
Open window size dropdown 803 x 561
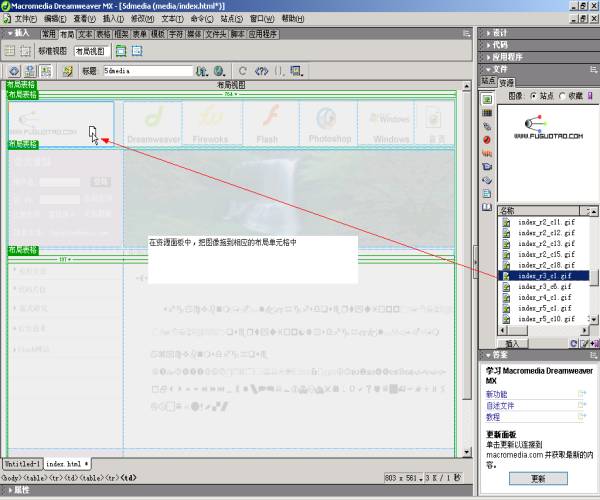pos(404,478)
